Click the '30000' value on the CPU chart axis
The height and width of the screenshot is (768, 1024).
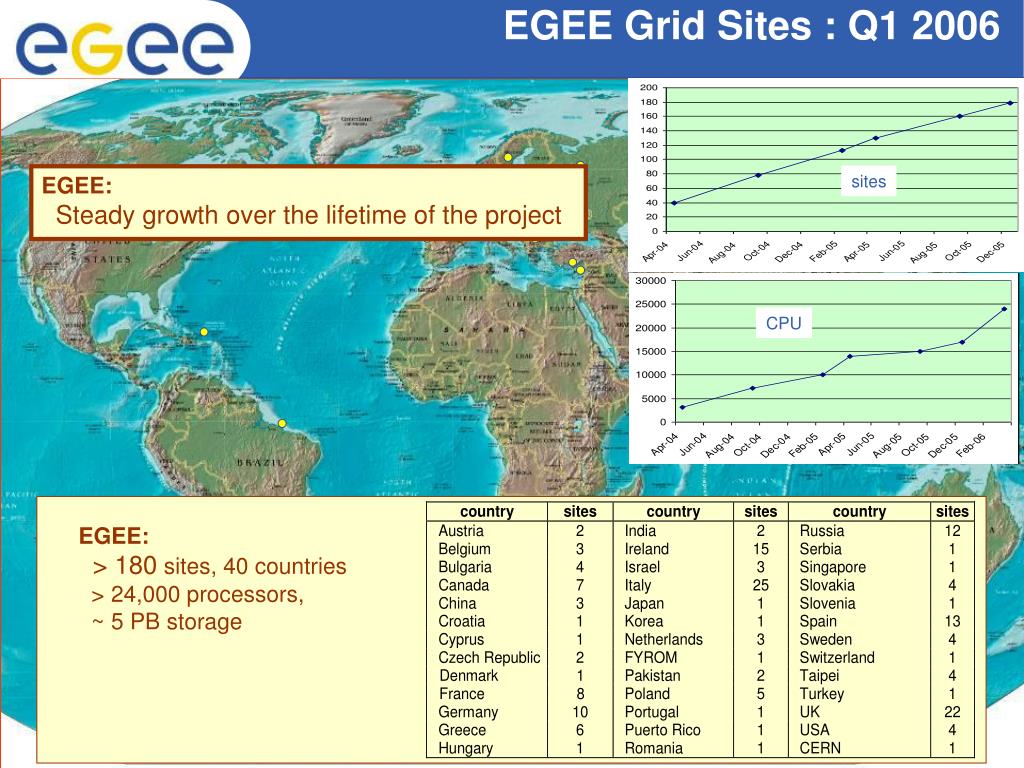pos(650,281)
